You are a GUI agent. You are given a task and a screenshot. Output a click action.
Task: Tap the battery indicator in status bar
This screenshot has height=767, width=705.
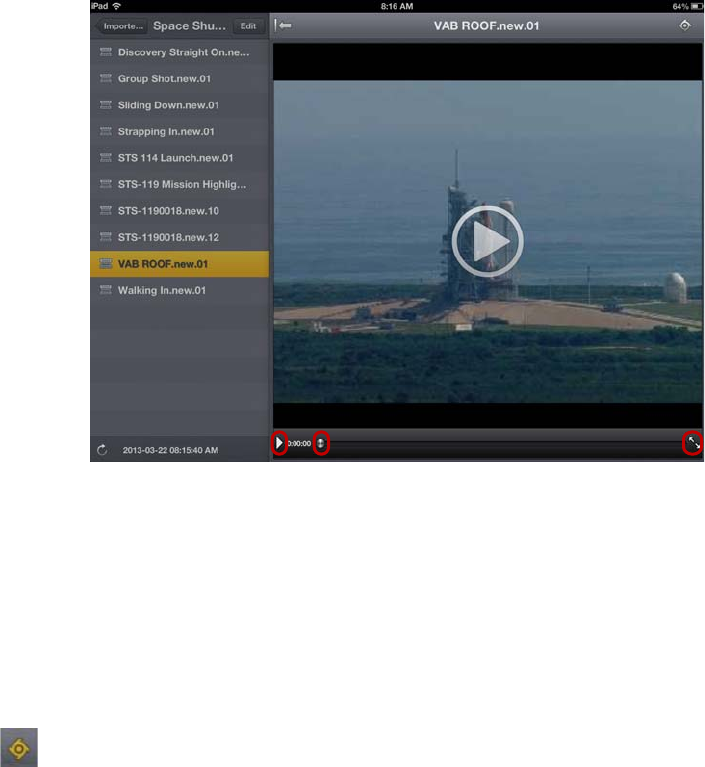(x=696, y=6)
